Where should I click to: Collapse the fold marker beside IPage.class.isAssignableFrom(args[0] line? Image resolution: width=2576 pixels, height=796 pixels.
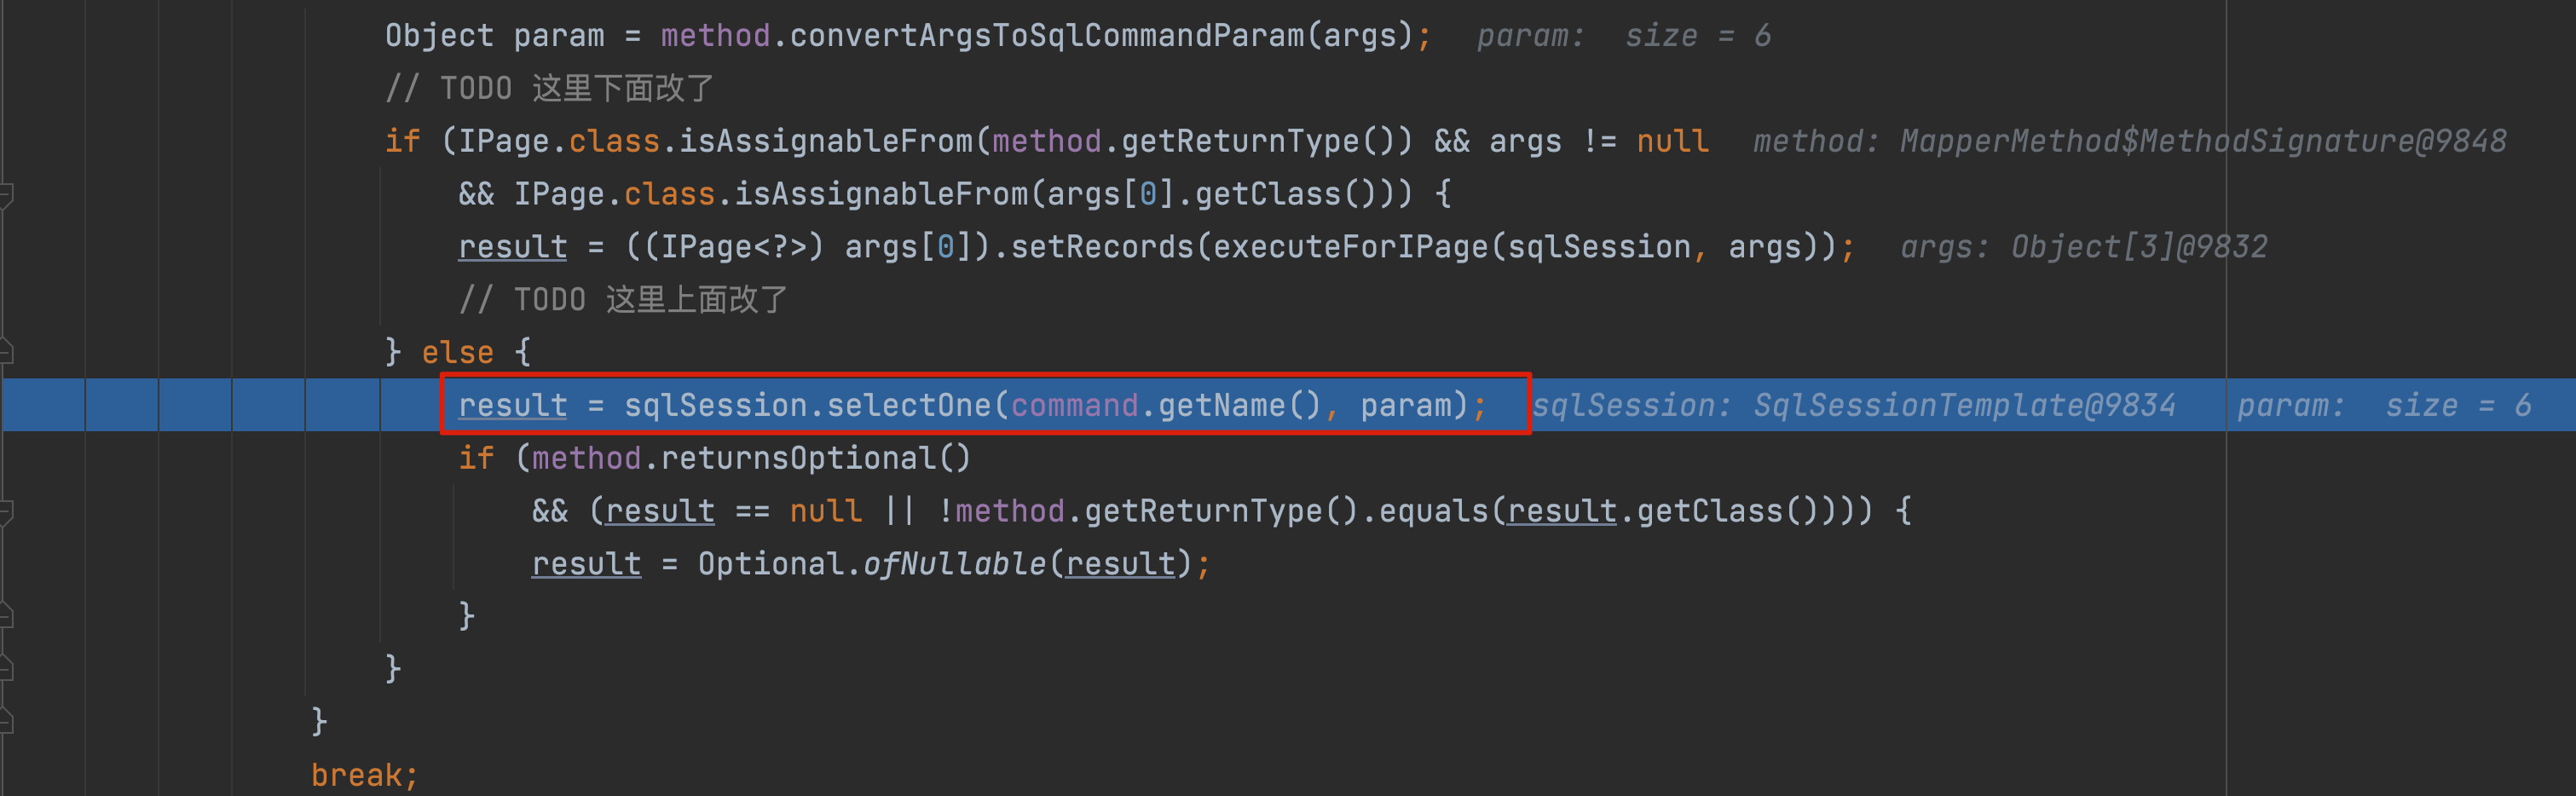5,194
